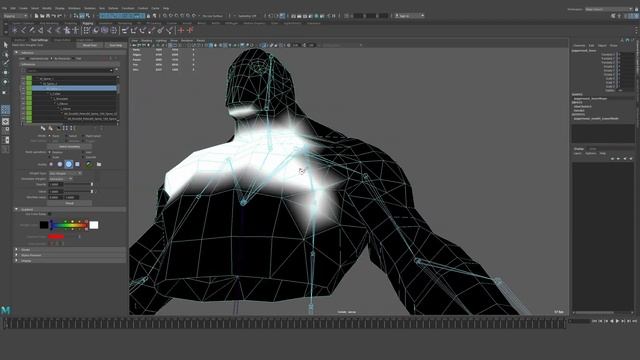This screenshot has width=640, height=360.
Task: Choose the highlighted soft brush profile
Action: (69, 164)
